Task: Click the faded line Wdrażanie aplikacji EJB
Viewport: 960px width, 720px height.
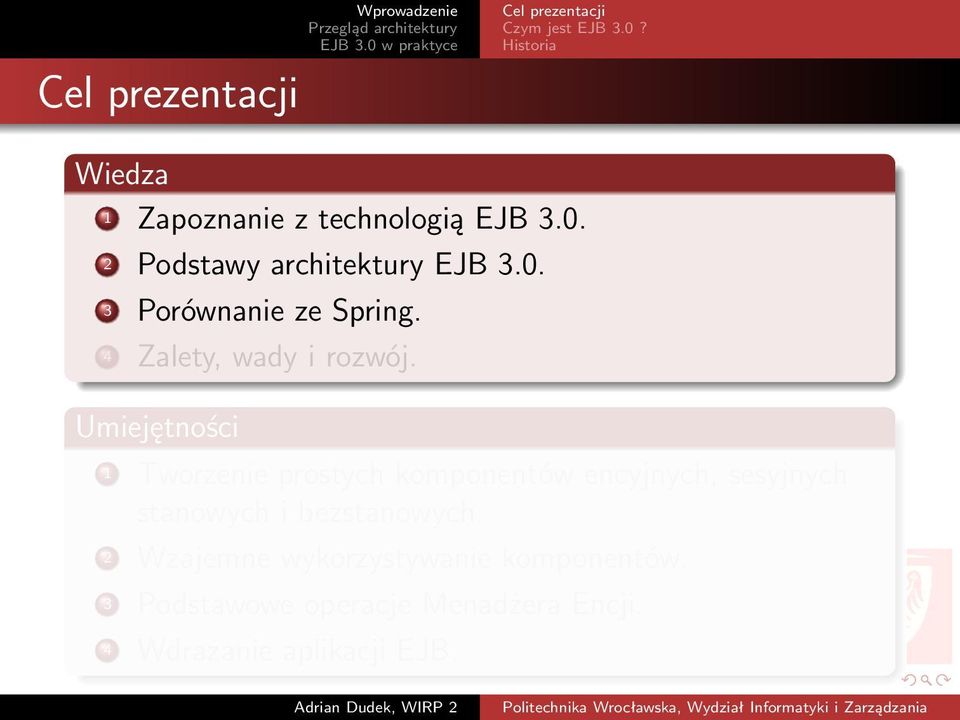Action: click(x=294, y=650)
